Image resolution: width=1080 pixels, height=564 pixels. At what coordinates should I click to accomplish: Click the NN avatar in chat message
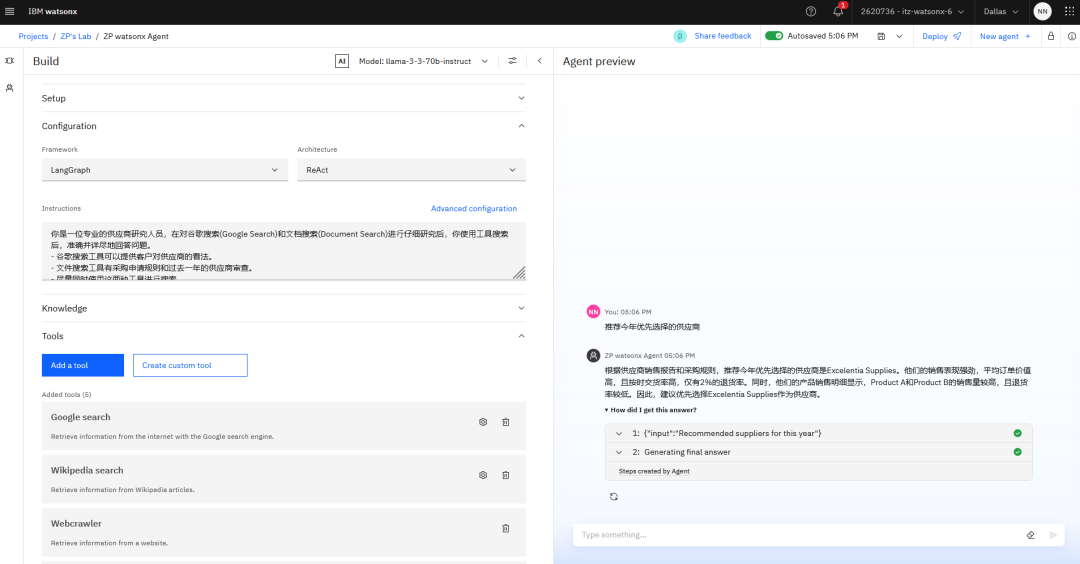coord(593,312)
